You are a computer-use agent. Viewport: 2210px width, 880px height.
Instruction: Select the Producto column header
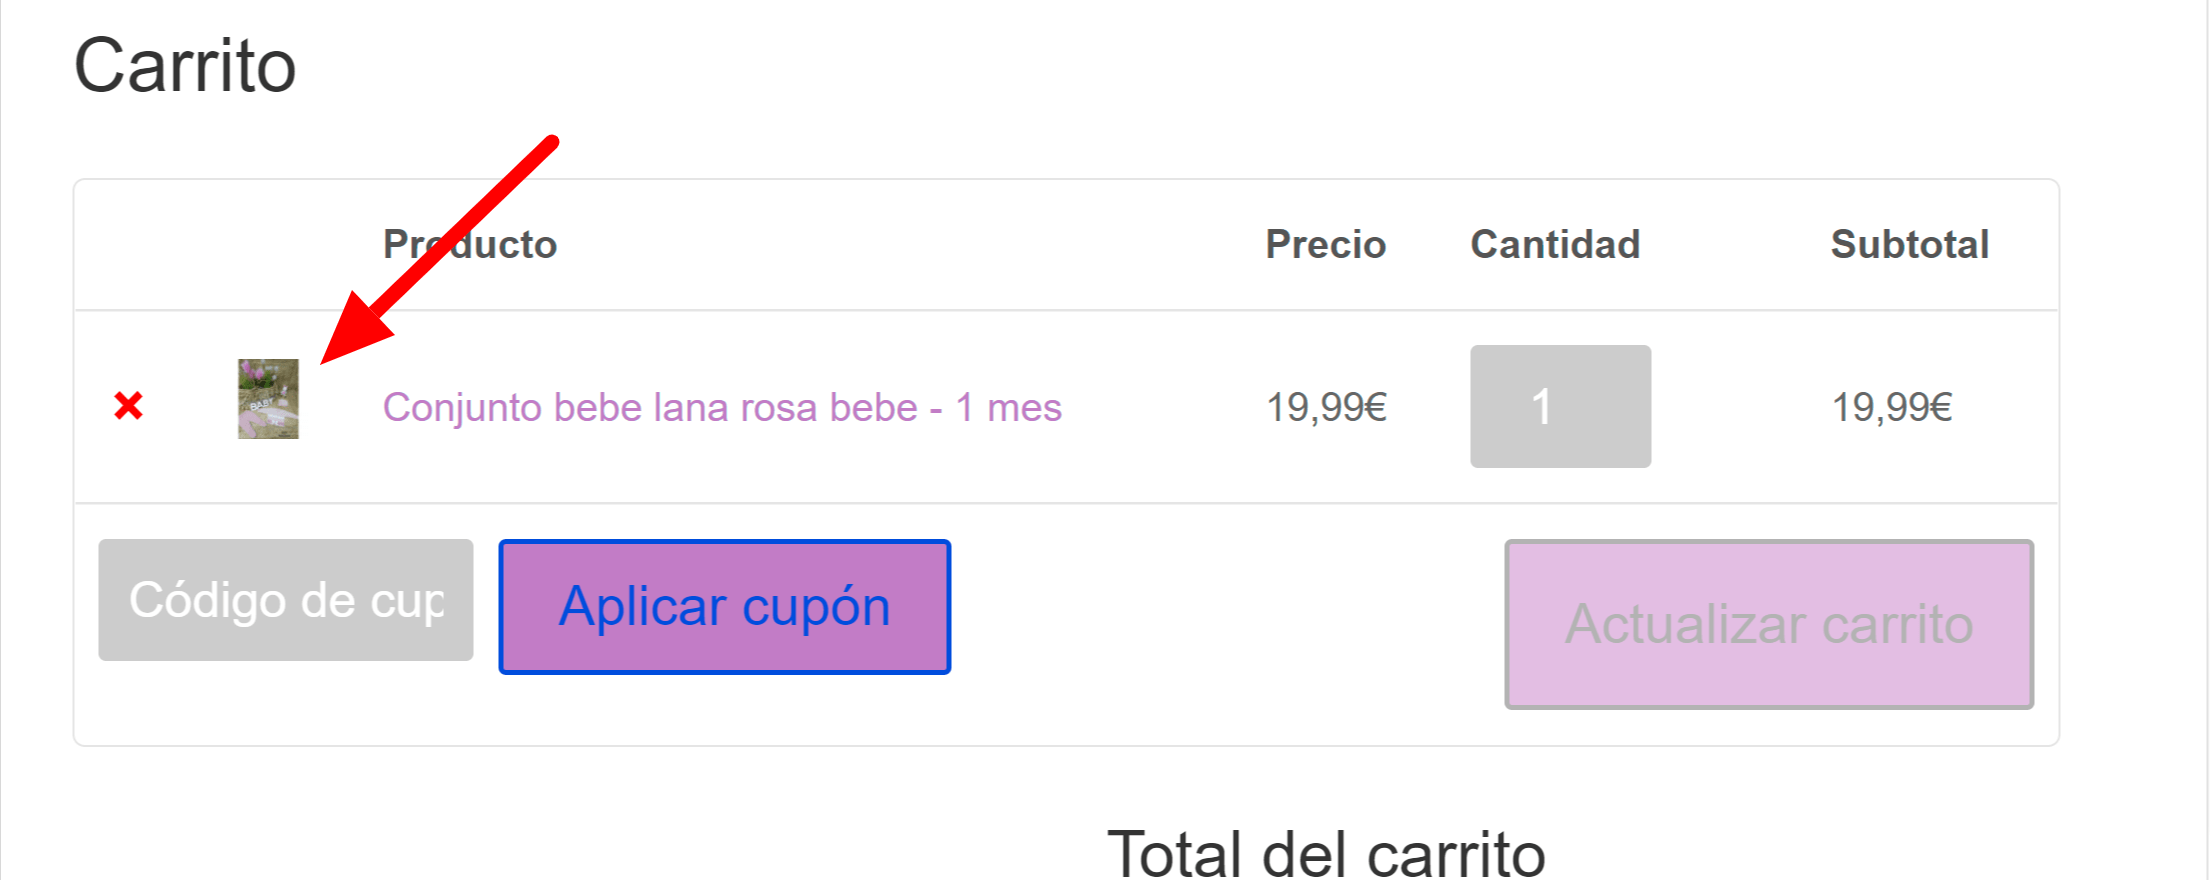point(470,244)
